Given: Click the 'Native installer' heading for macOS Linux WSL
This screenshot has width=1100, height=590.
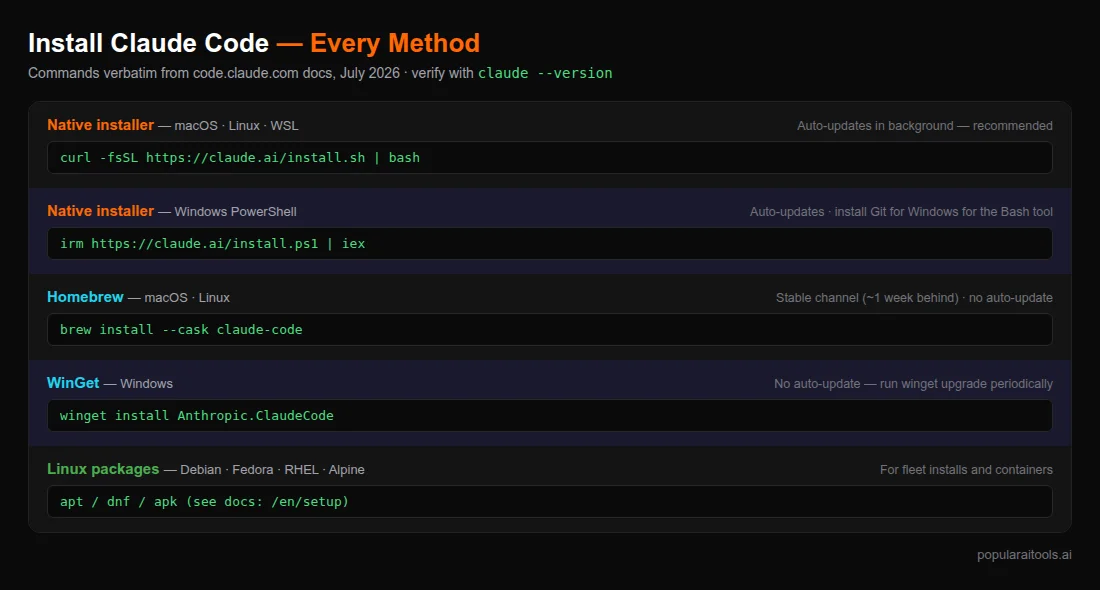Looking at the screenshot, I should click(x=100, y=125).
